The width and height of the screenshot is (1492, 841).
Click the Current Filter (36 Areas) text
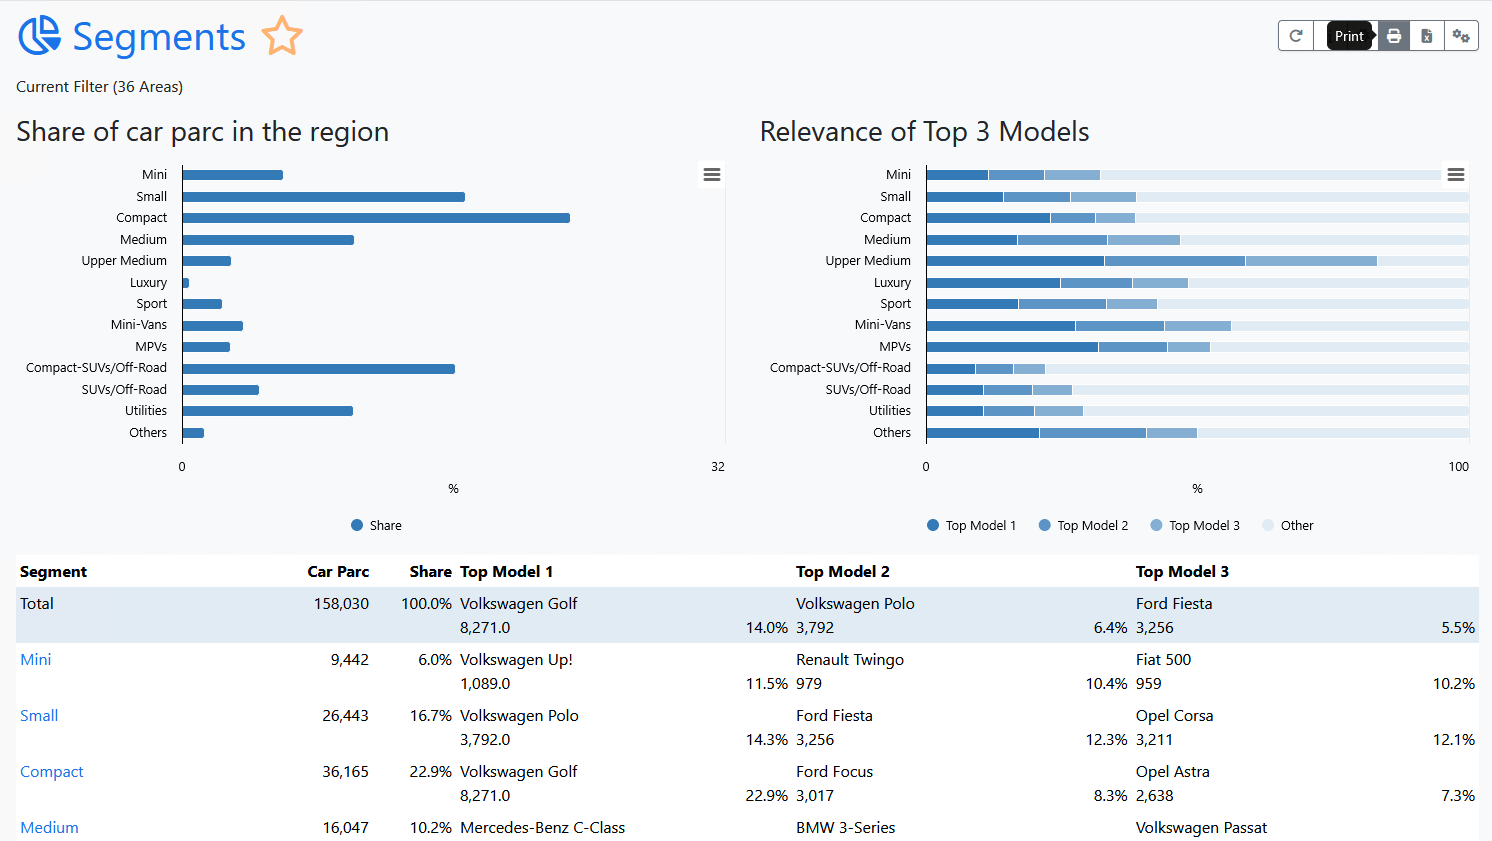pyautogui.click(x=100, y=87)
